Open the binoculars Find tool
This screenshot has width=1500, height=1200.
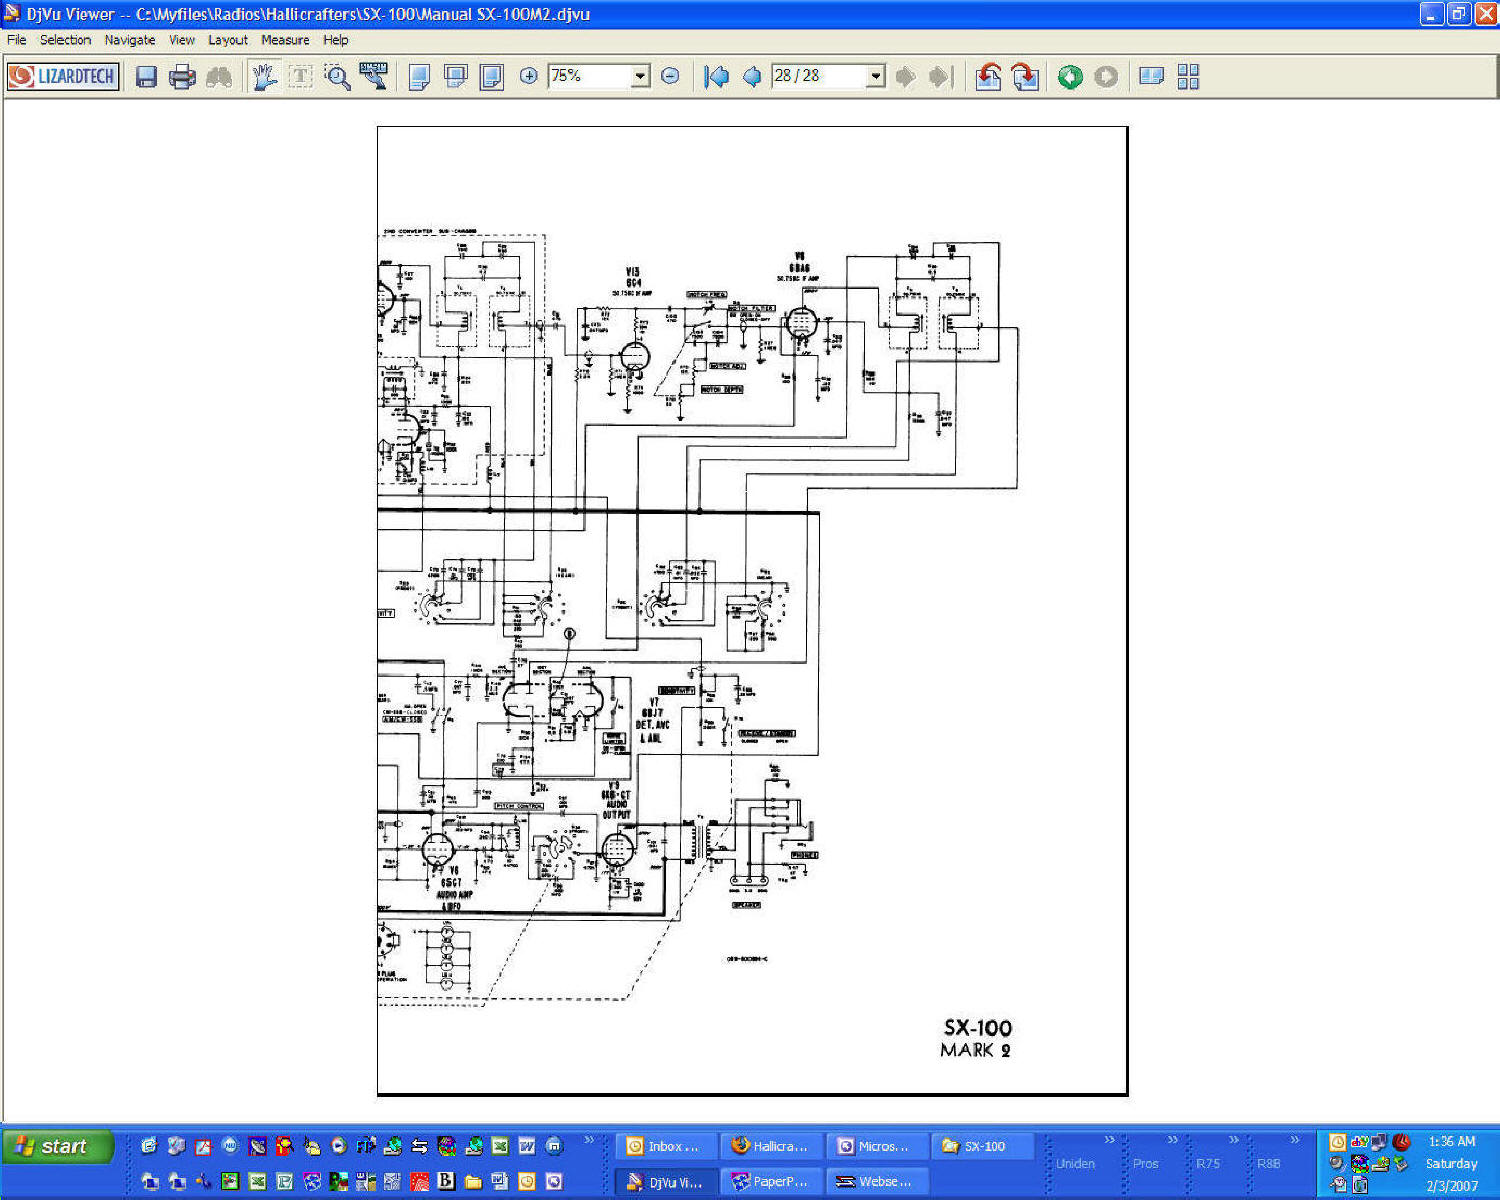219,77
